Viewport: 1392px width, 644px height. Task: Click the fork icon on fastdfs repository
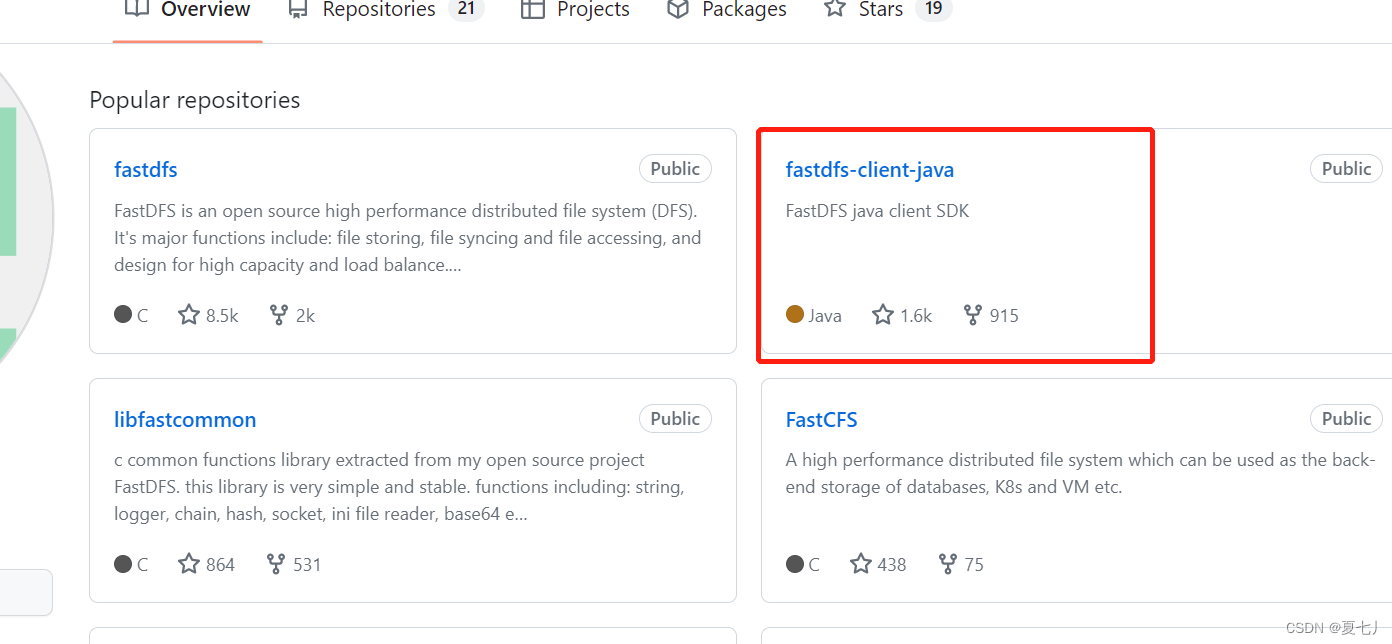click(x=279, y=315)
